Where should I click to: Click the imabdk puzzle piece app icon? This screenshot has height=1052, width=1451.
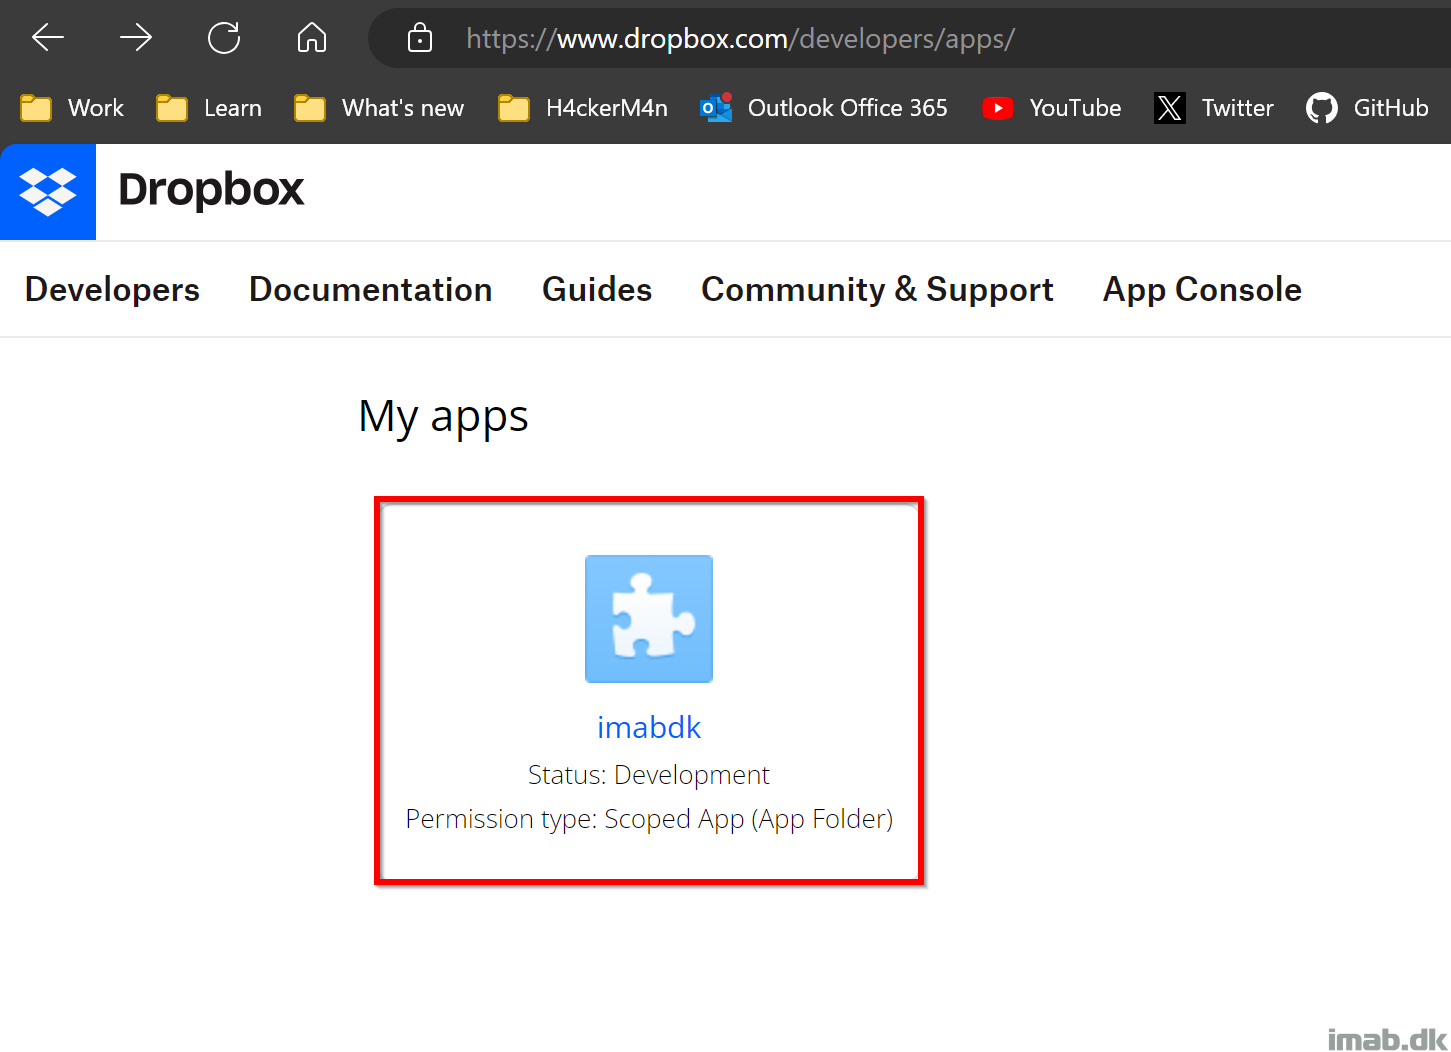coord(649,619)
